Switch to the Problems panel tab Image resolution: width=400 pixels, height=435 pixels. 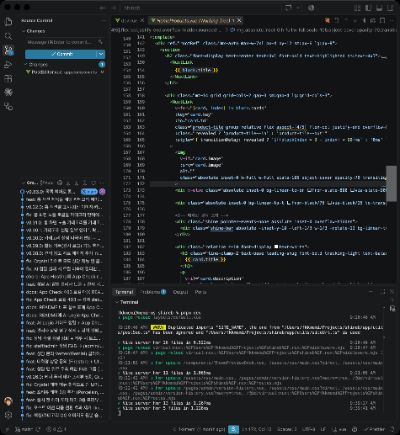tap(153, 292)
